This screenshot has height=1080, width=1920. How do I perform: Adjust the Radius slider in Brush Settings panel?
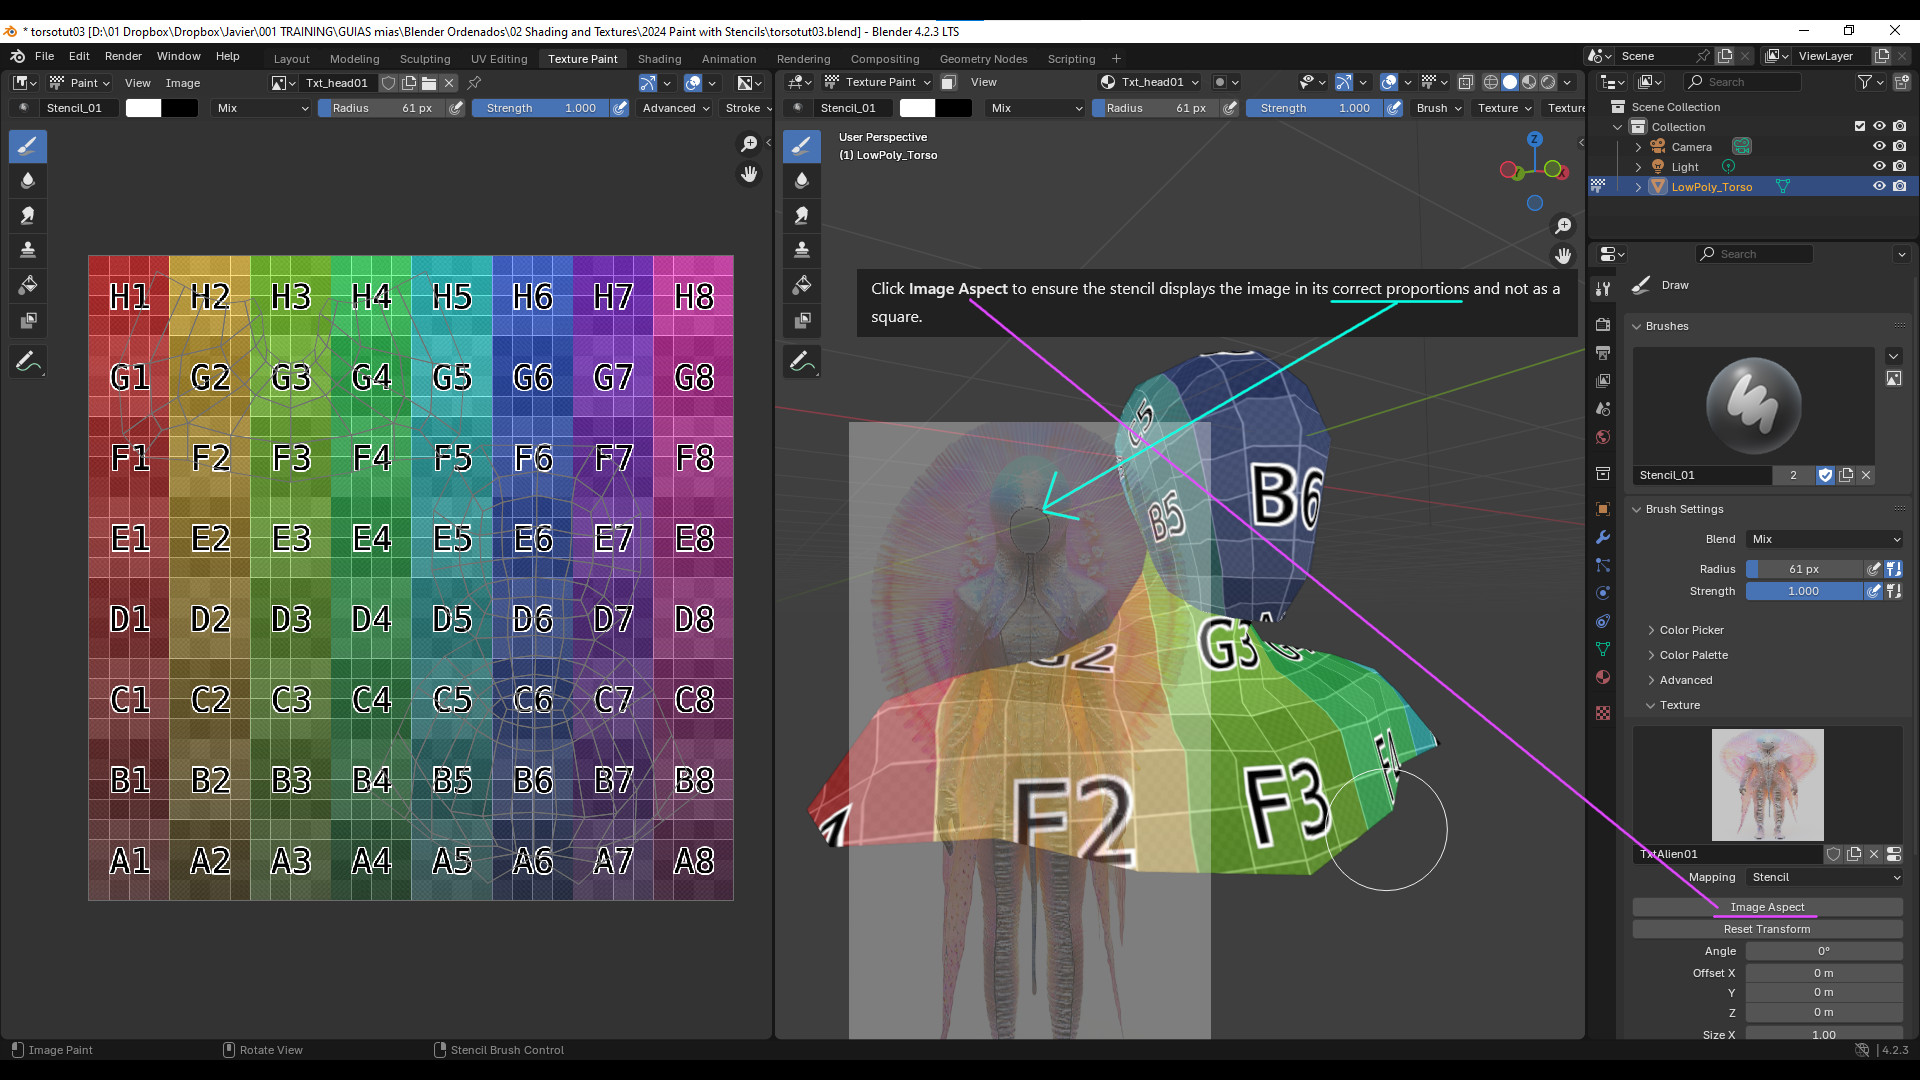tap(1805, 569)
